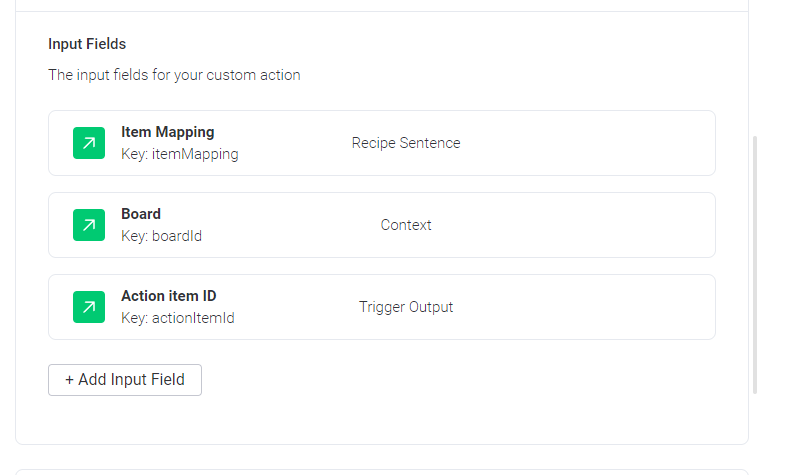Select the Trigger Output source label
Screen dimensions: 794x475
click(x=406, y=307)
